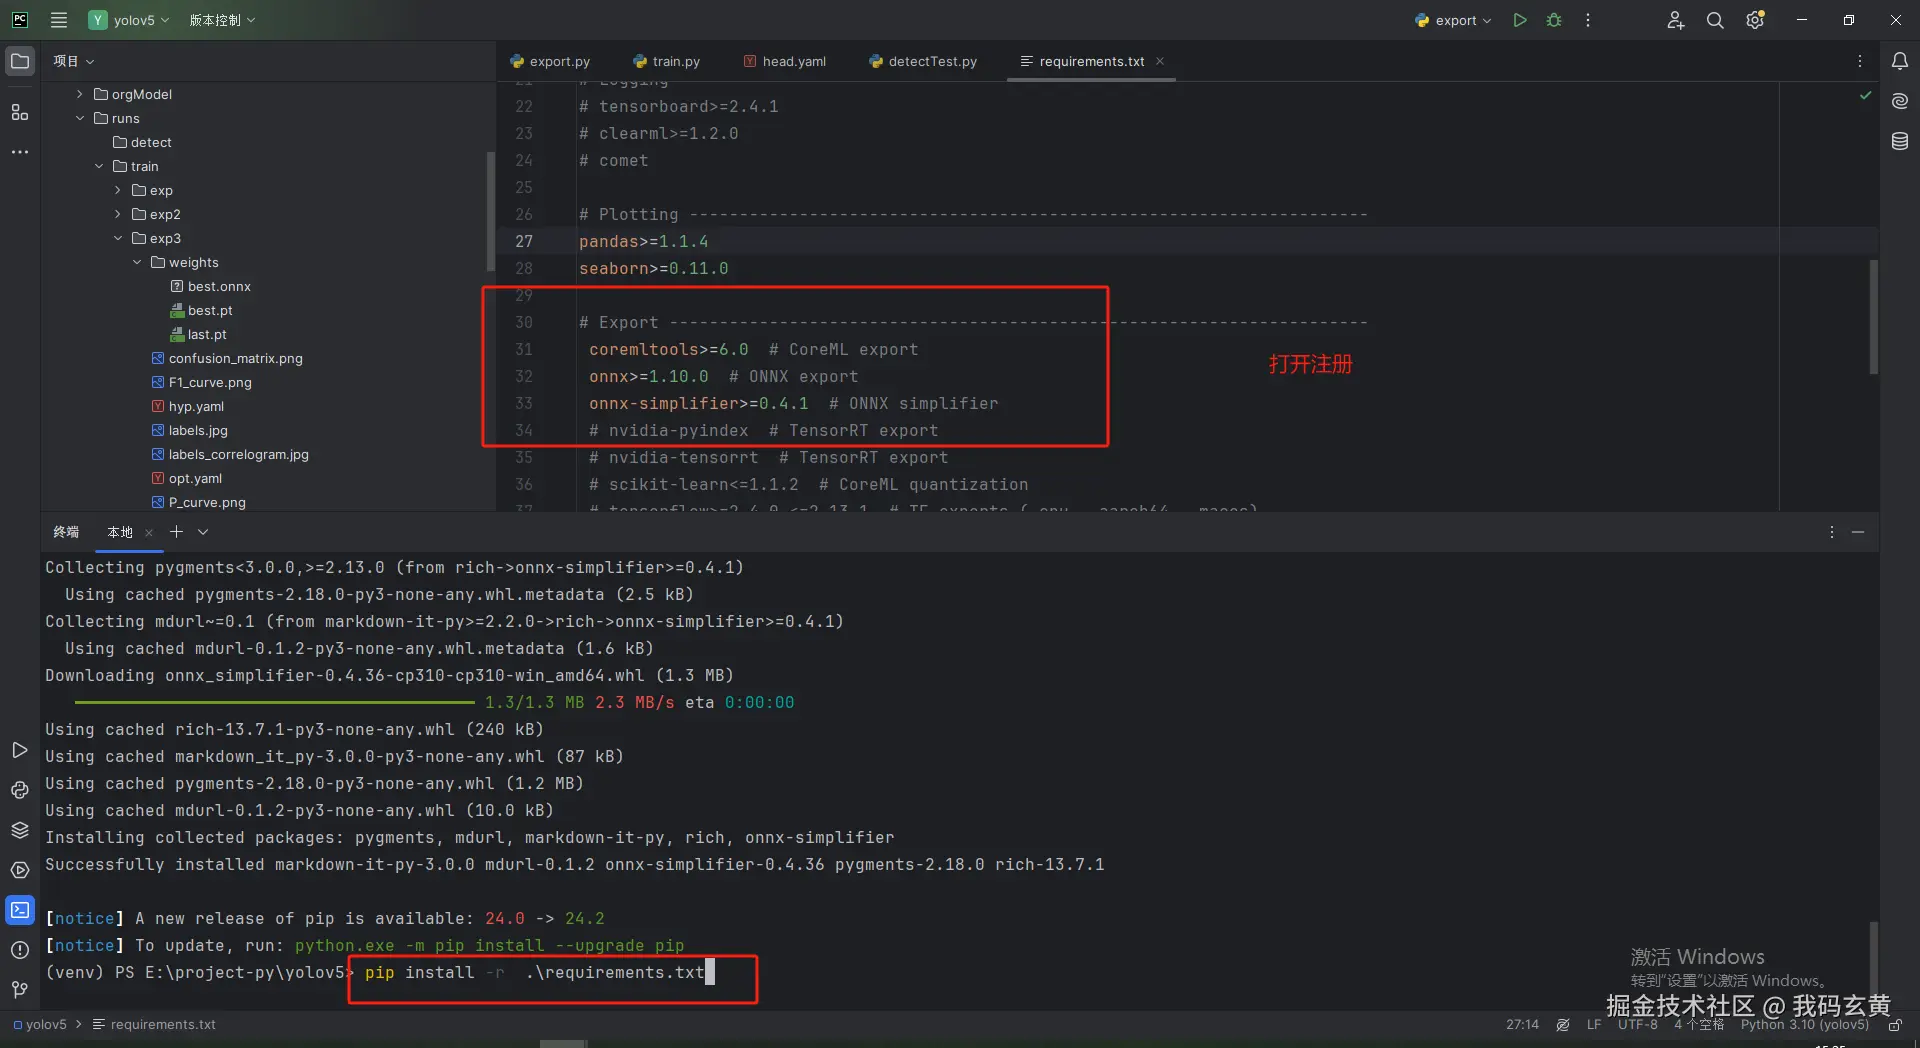Open IDE settings gear
This screenshot has height=1048, width=1920.
(x=1755, y=20)
